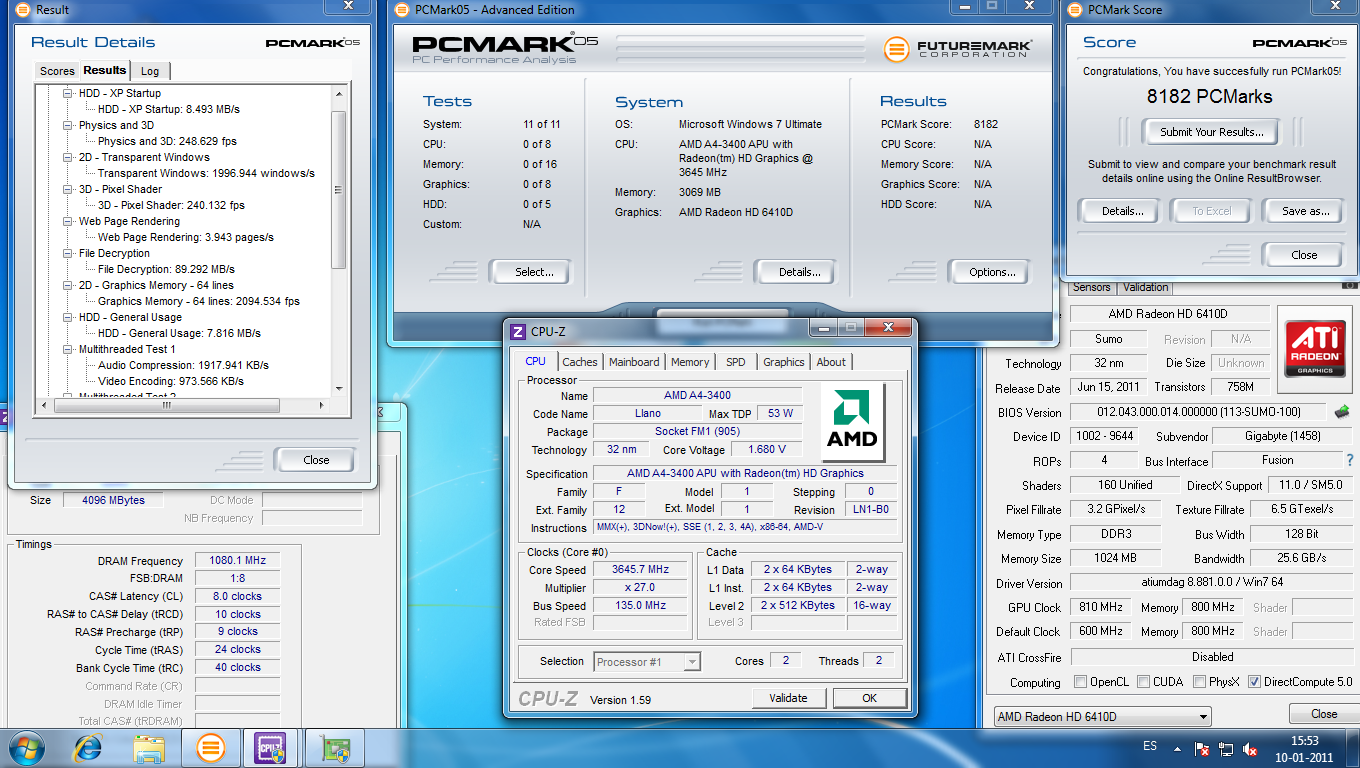Switch to the Log tab
Viewport: 1360px width, 768px height.
click(x=150, y=71)
